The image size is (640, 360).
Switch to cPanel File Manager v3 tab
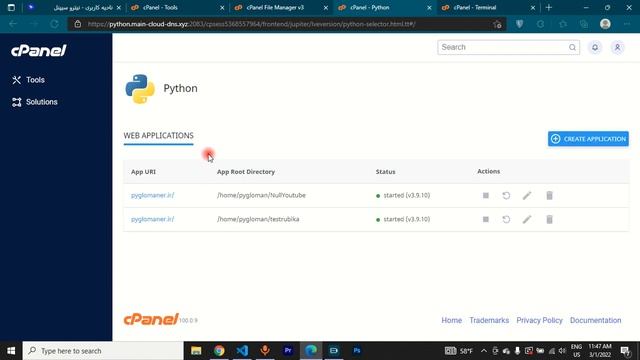pyautogui.click(x=281, y=7)
